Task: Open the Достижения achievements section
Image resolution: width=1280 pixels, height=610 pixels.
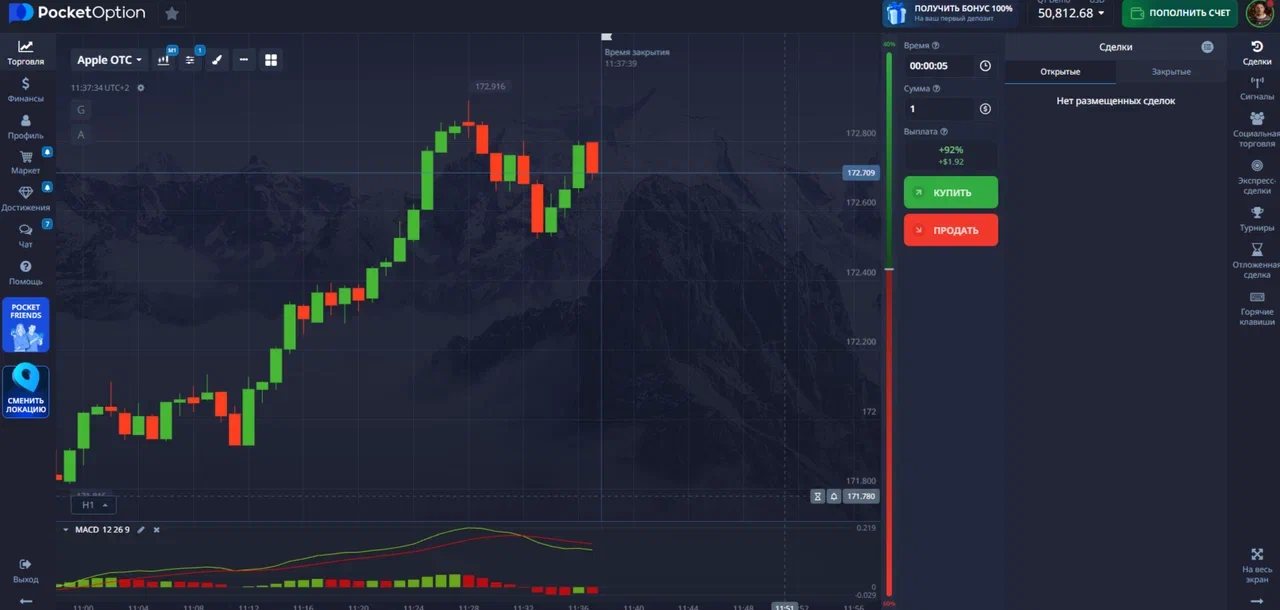Action: click(25, 199)
